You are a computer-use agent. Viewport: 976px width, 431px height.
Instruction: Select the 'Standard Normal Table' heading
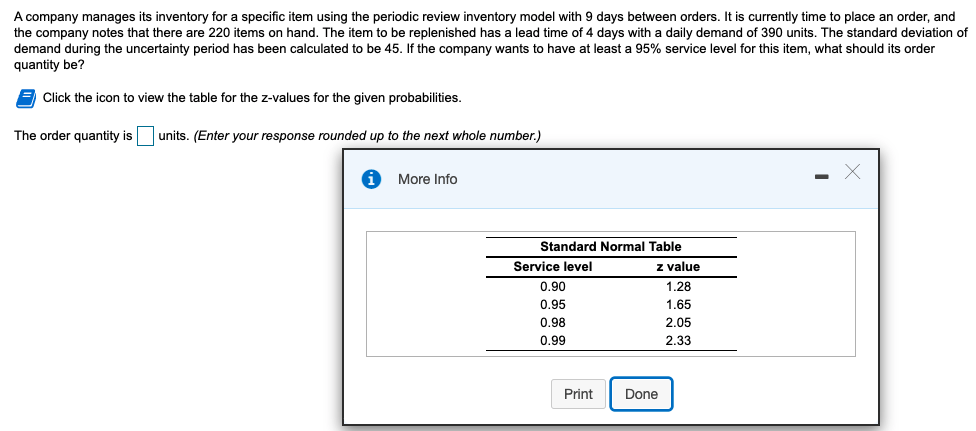[x=611, y=247]
